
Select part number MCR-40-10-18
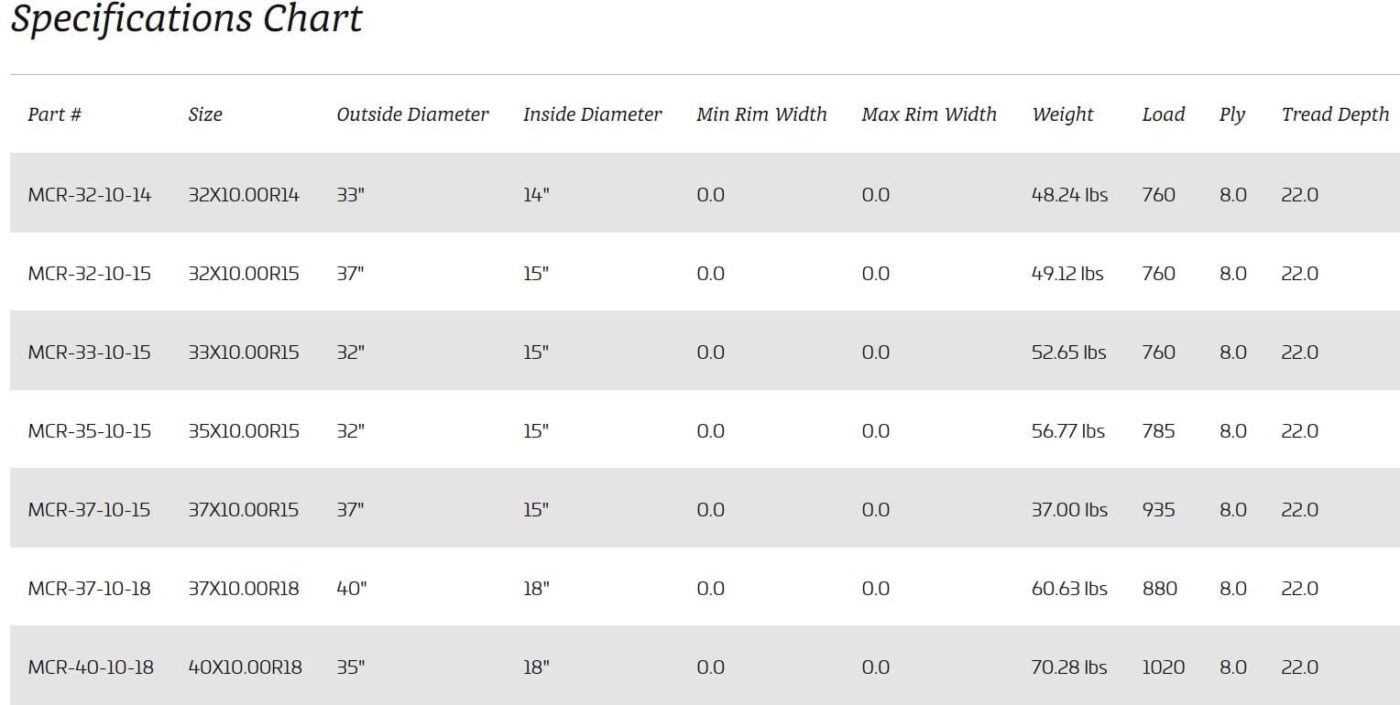[x=91, y=667]
